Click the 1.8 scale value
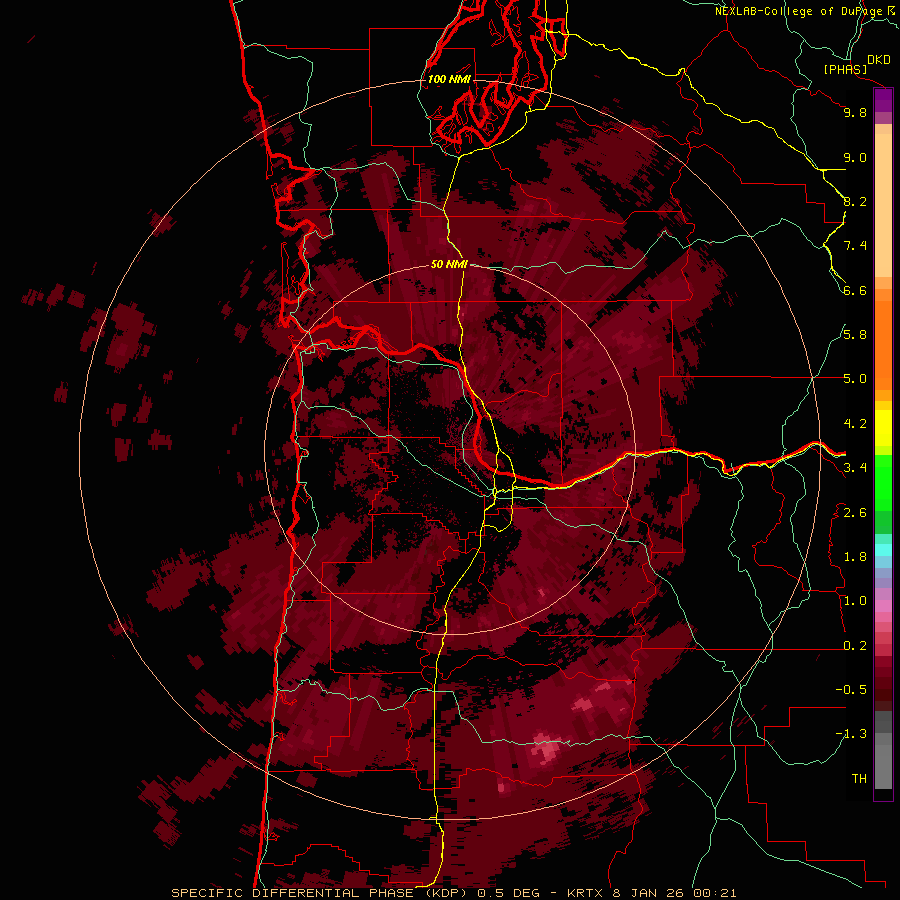Image resolution: width=900 pixels, height=900 pixels. pyautogui.click(x=855, y=557)
